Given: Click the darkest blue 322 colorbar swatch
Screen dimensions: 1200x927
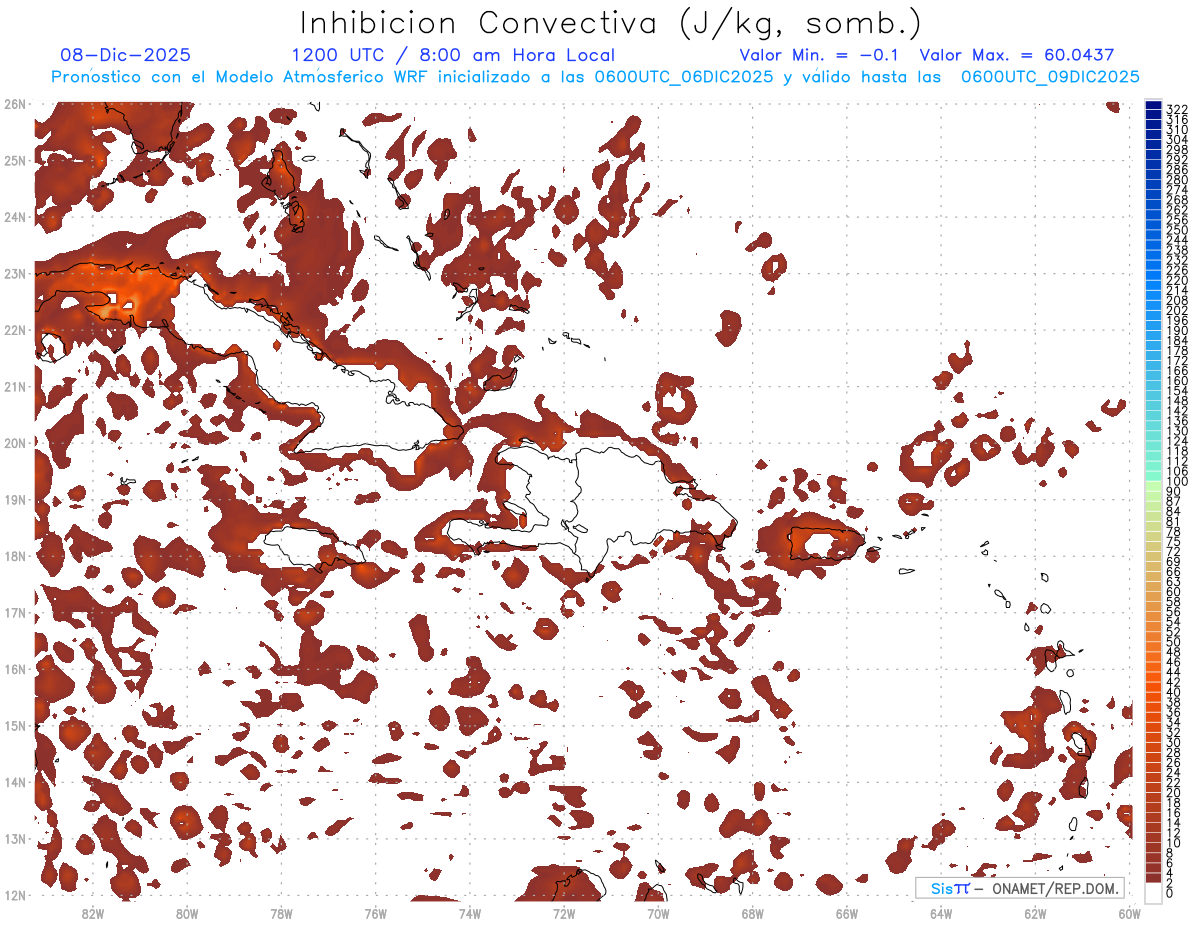Looking at the screenshot, I should pyautogui.click(x=1153, y=105).
